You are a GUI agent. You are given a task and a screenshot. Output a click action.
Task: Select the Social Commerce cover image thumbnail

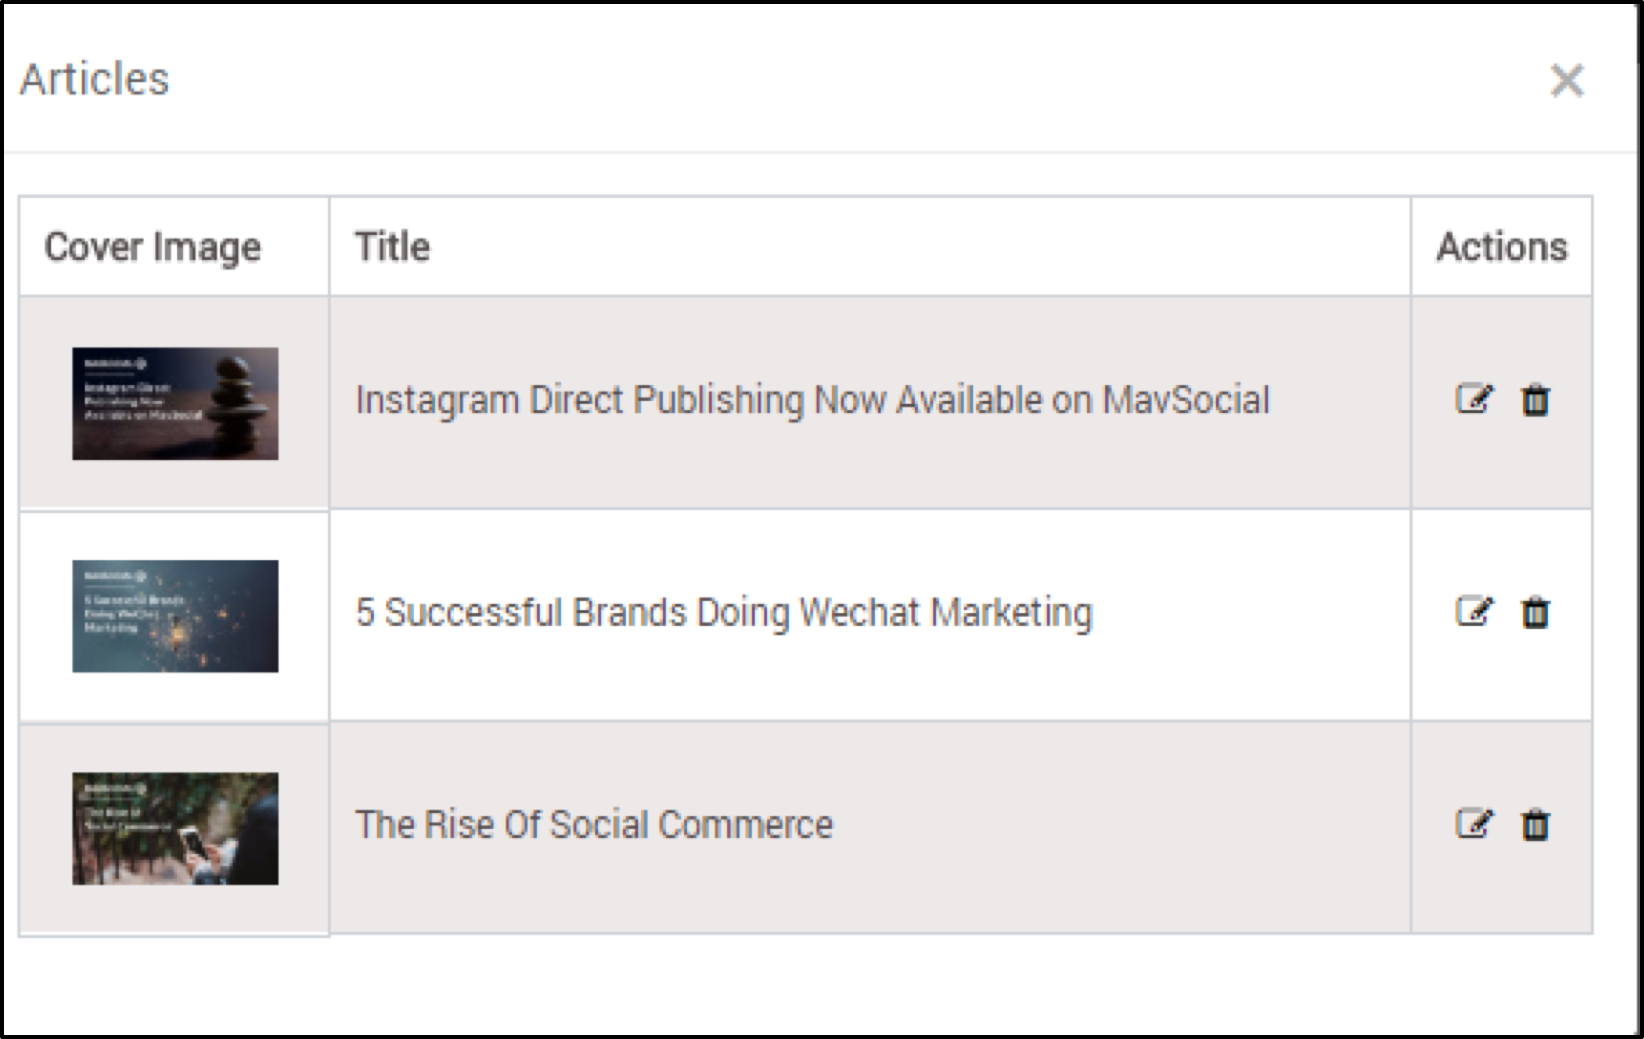(175, 828)
